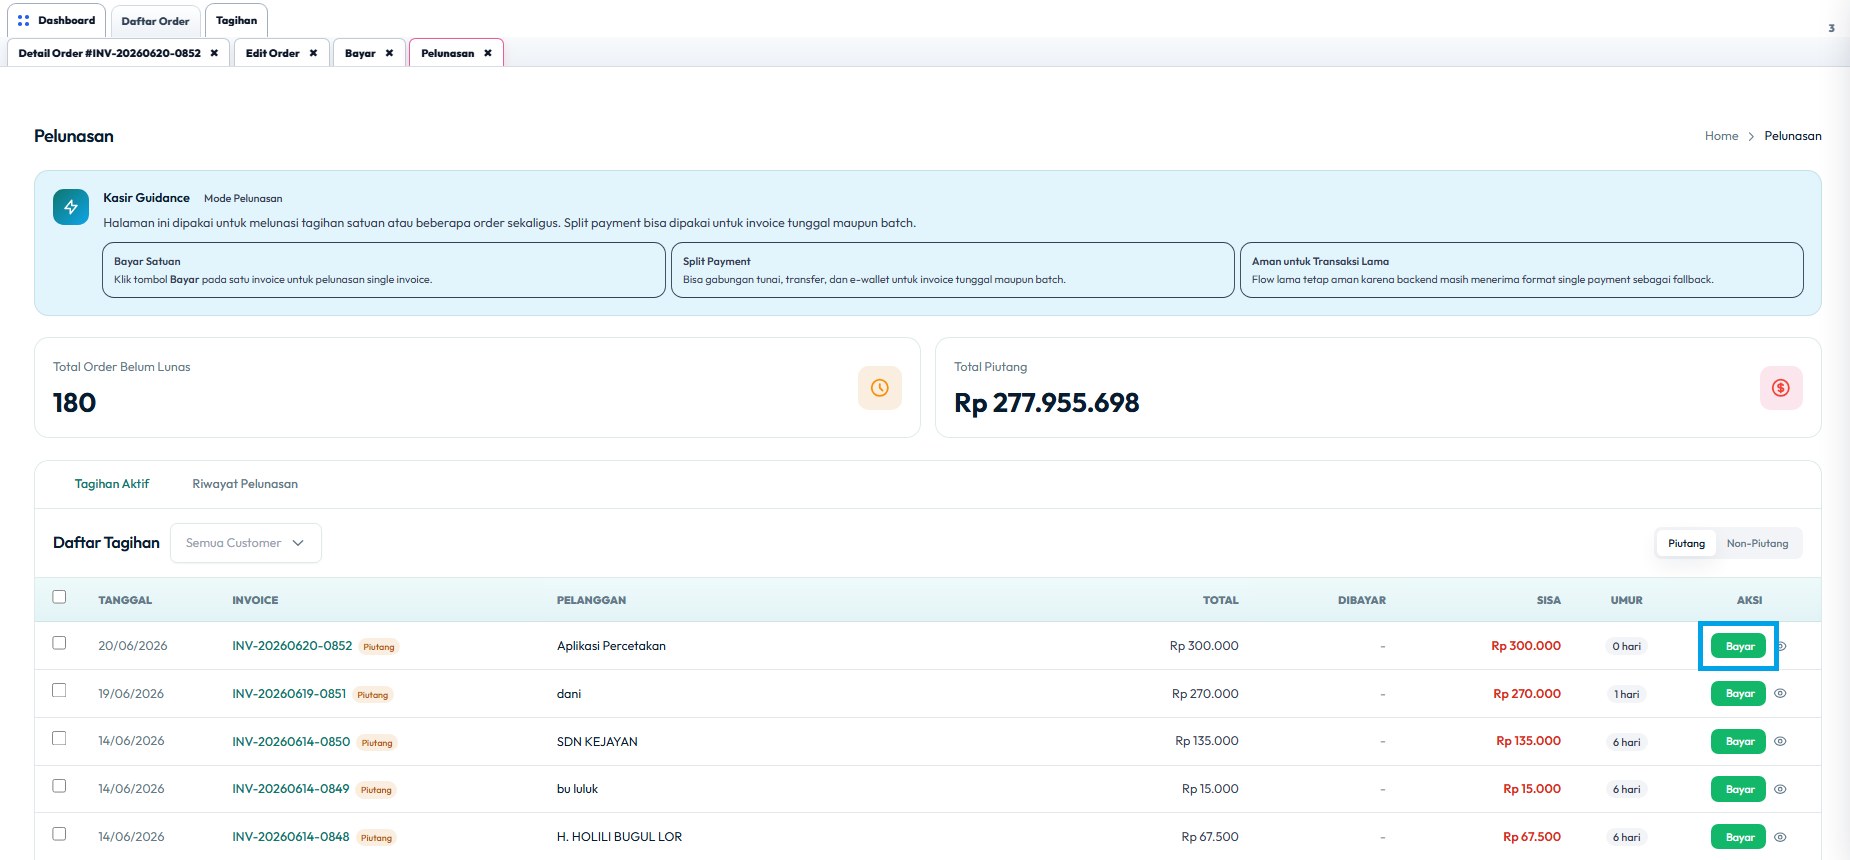The width and height of the screenshot is (1850, 860).
Task: Open the Dashboard tab with grid icon
Action: 56,20
